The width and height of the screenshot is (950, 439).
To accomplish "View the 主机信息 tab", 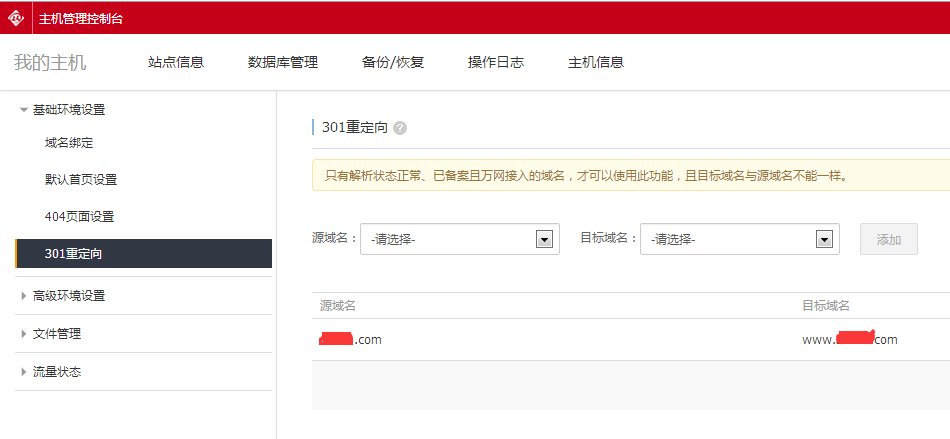I will tap(596, 62).
